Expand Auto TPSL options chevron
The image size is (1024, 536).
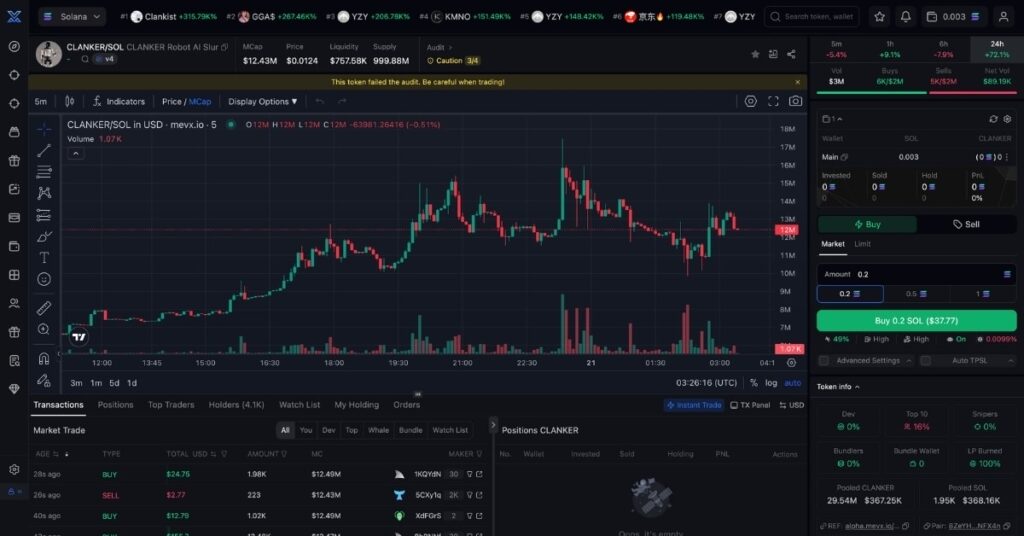coord(1010,360)
